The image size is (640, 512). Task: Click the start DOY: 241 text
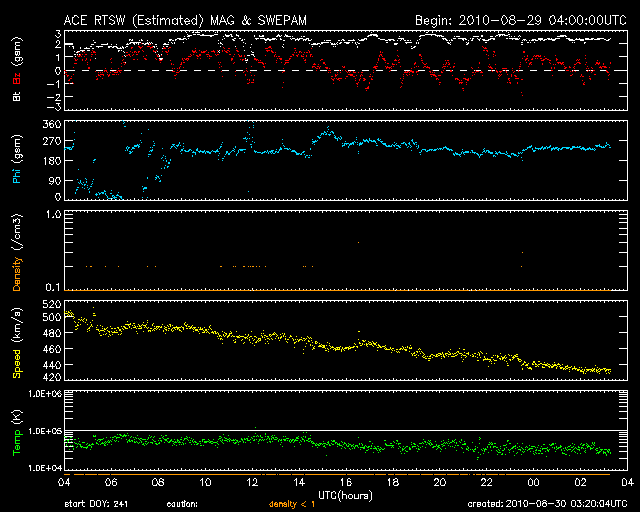(x=97, y=505)
